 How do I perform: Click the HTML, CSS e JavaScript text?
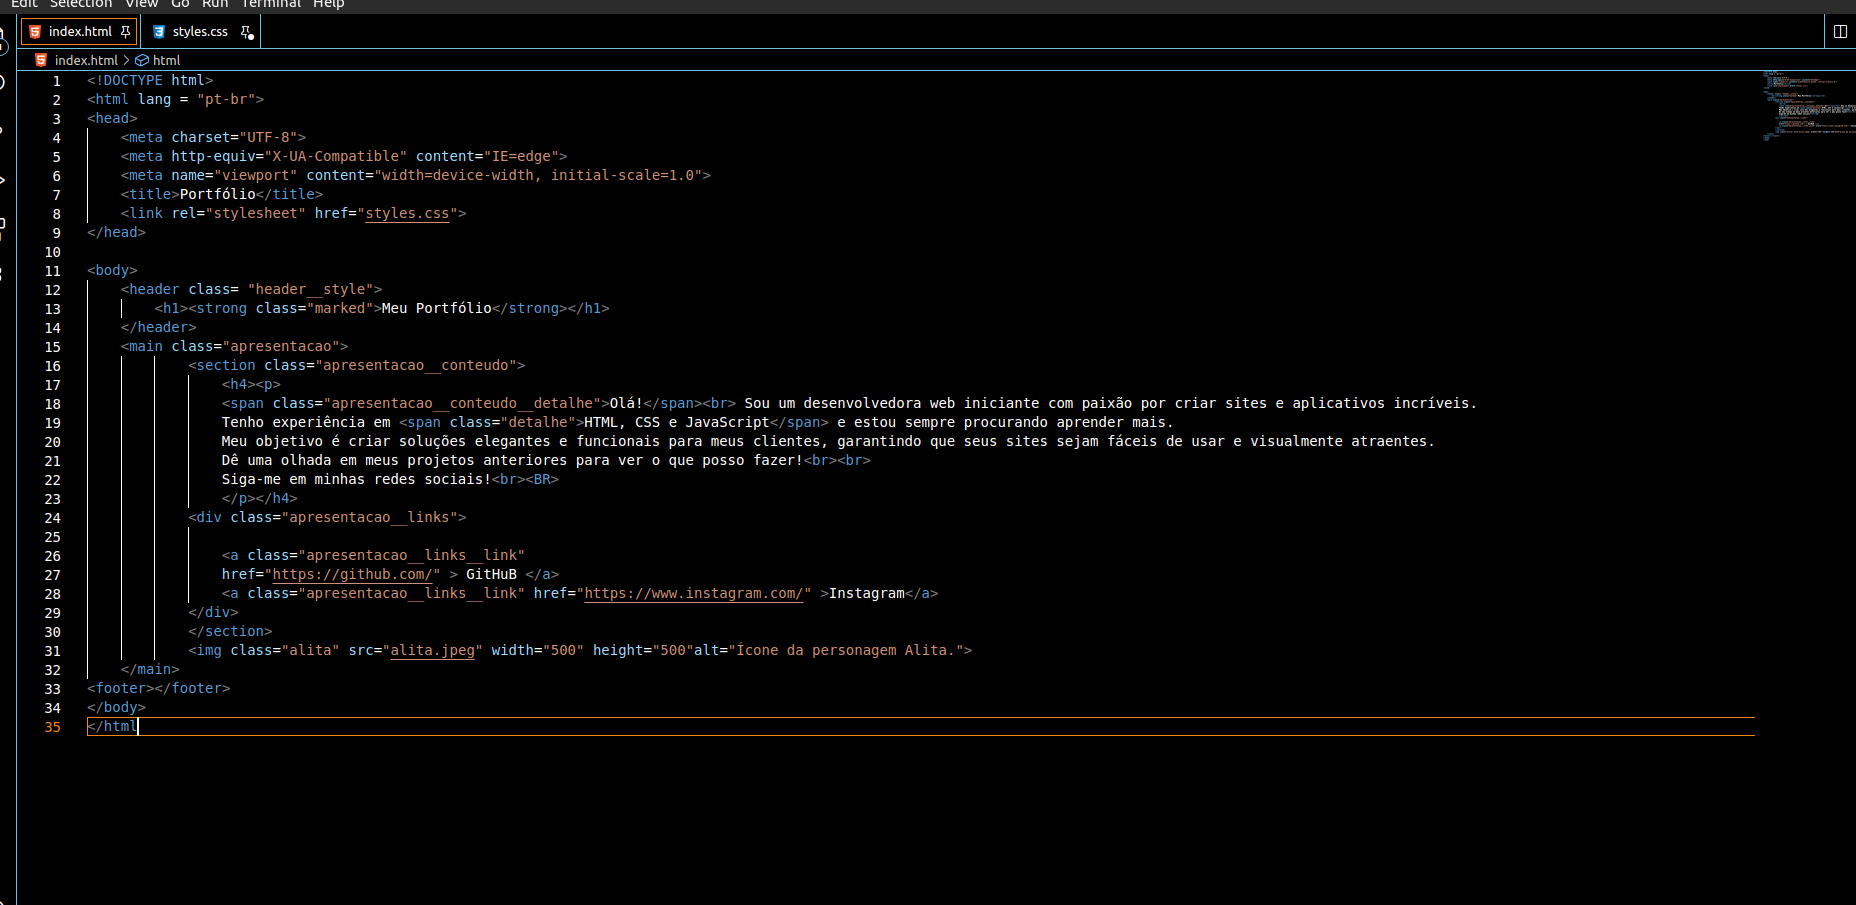pos(677,422)
